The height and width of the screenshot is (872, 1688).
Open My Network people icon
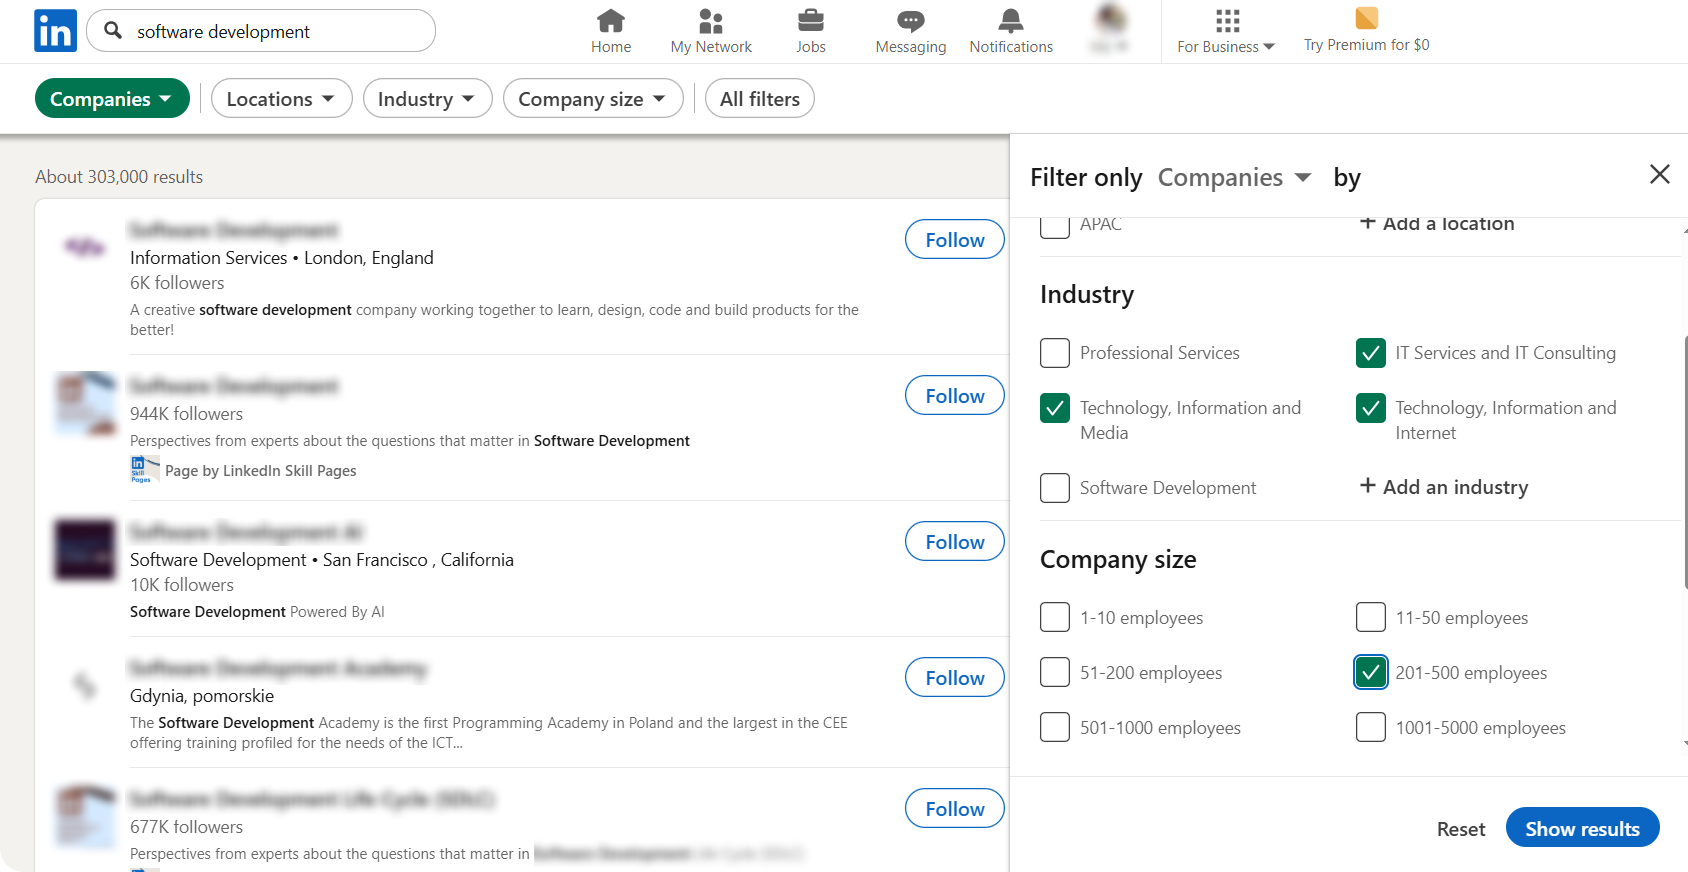[x=711, y=20]
